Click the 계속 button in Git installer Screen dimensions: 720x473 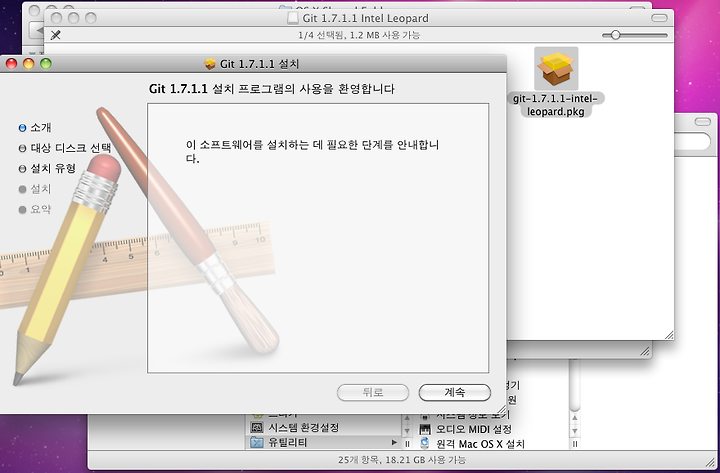455,392
